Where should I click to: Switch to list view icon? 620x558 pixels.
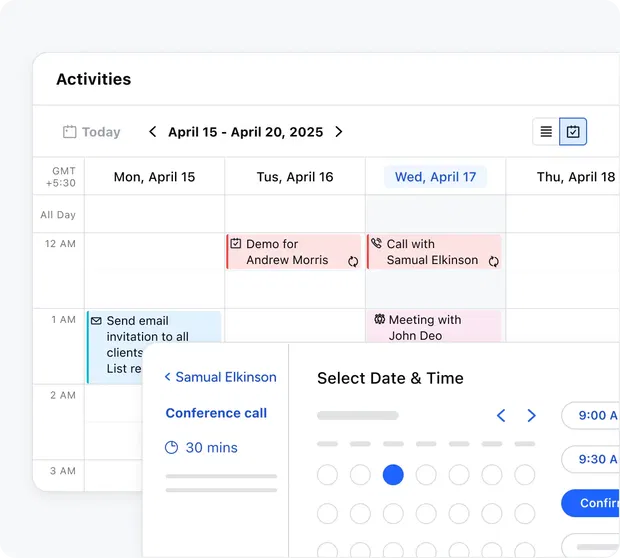[546, 132]
